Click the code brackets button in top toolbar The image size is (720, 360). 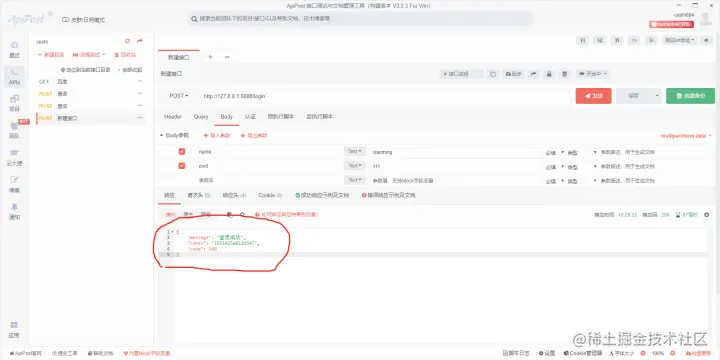tap(634, 40)
